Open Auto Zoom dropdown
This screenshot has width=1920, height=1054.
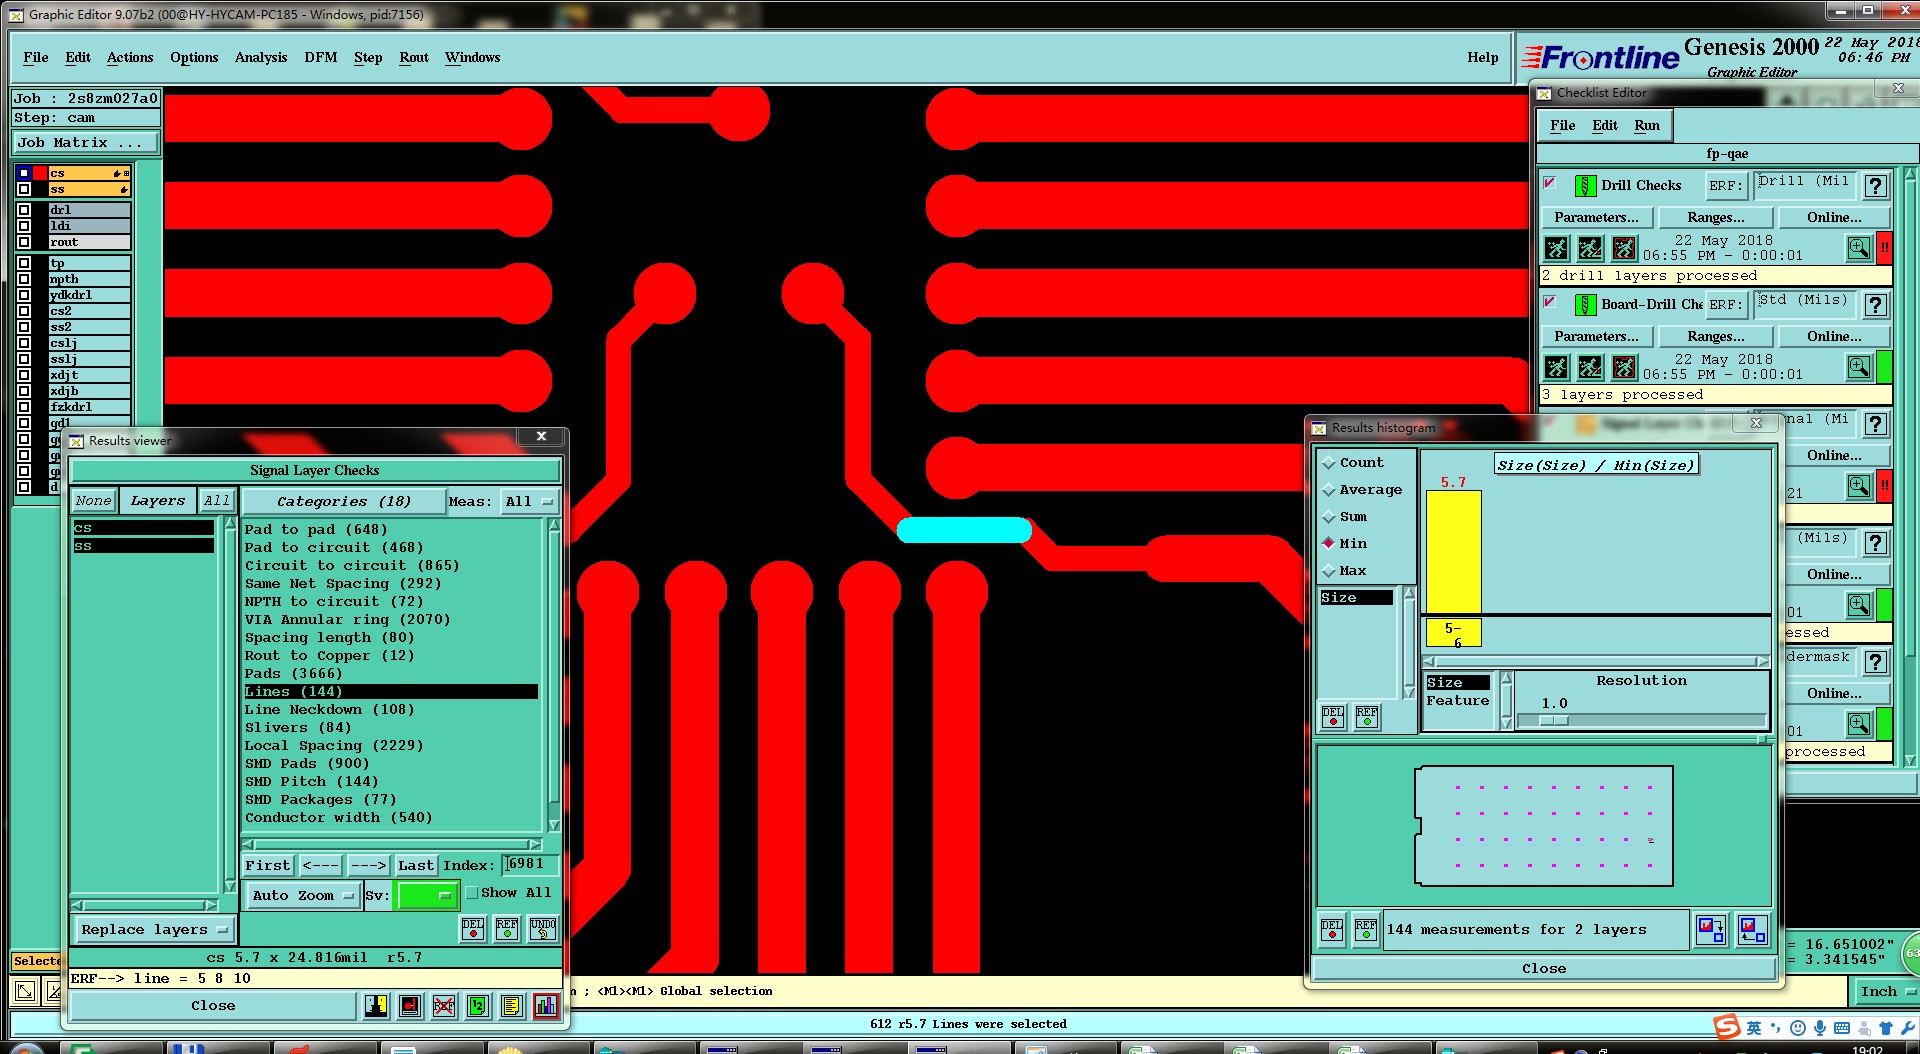pos(302,895)
